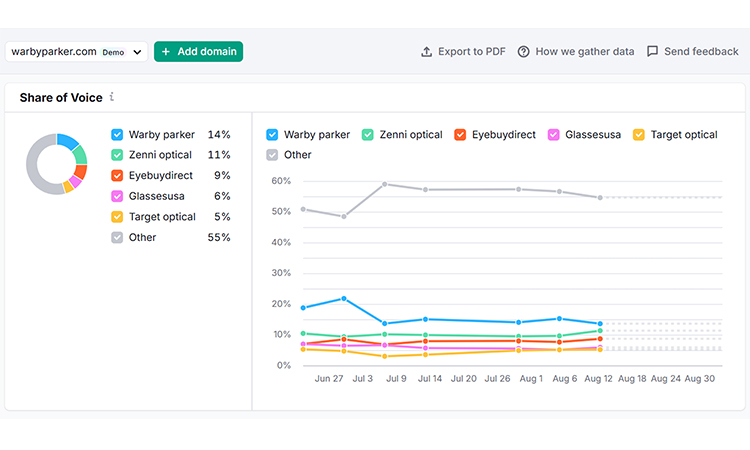Open the warbyparker.com domain dropdown

[x=76, y=52]
